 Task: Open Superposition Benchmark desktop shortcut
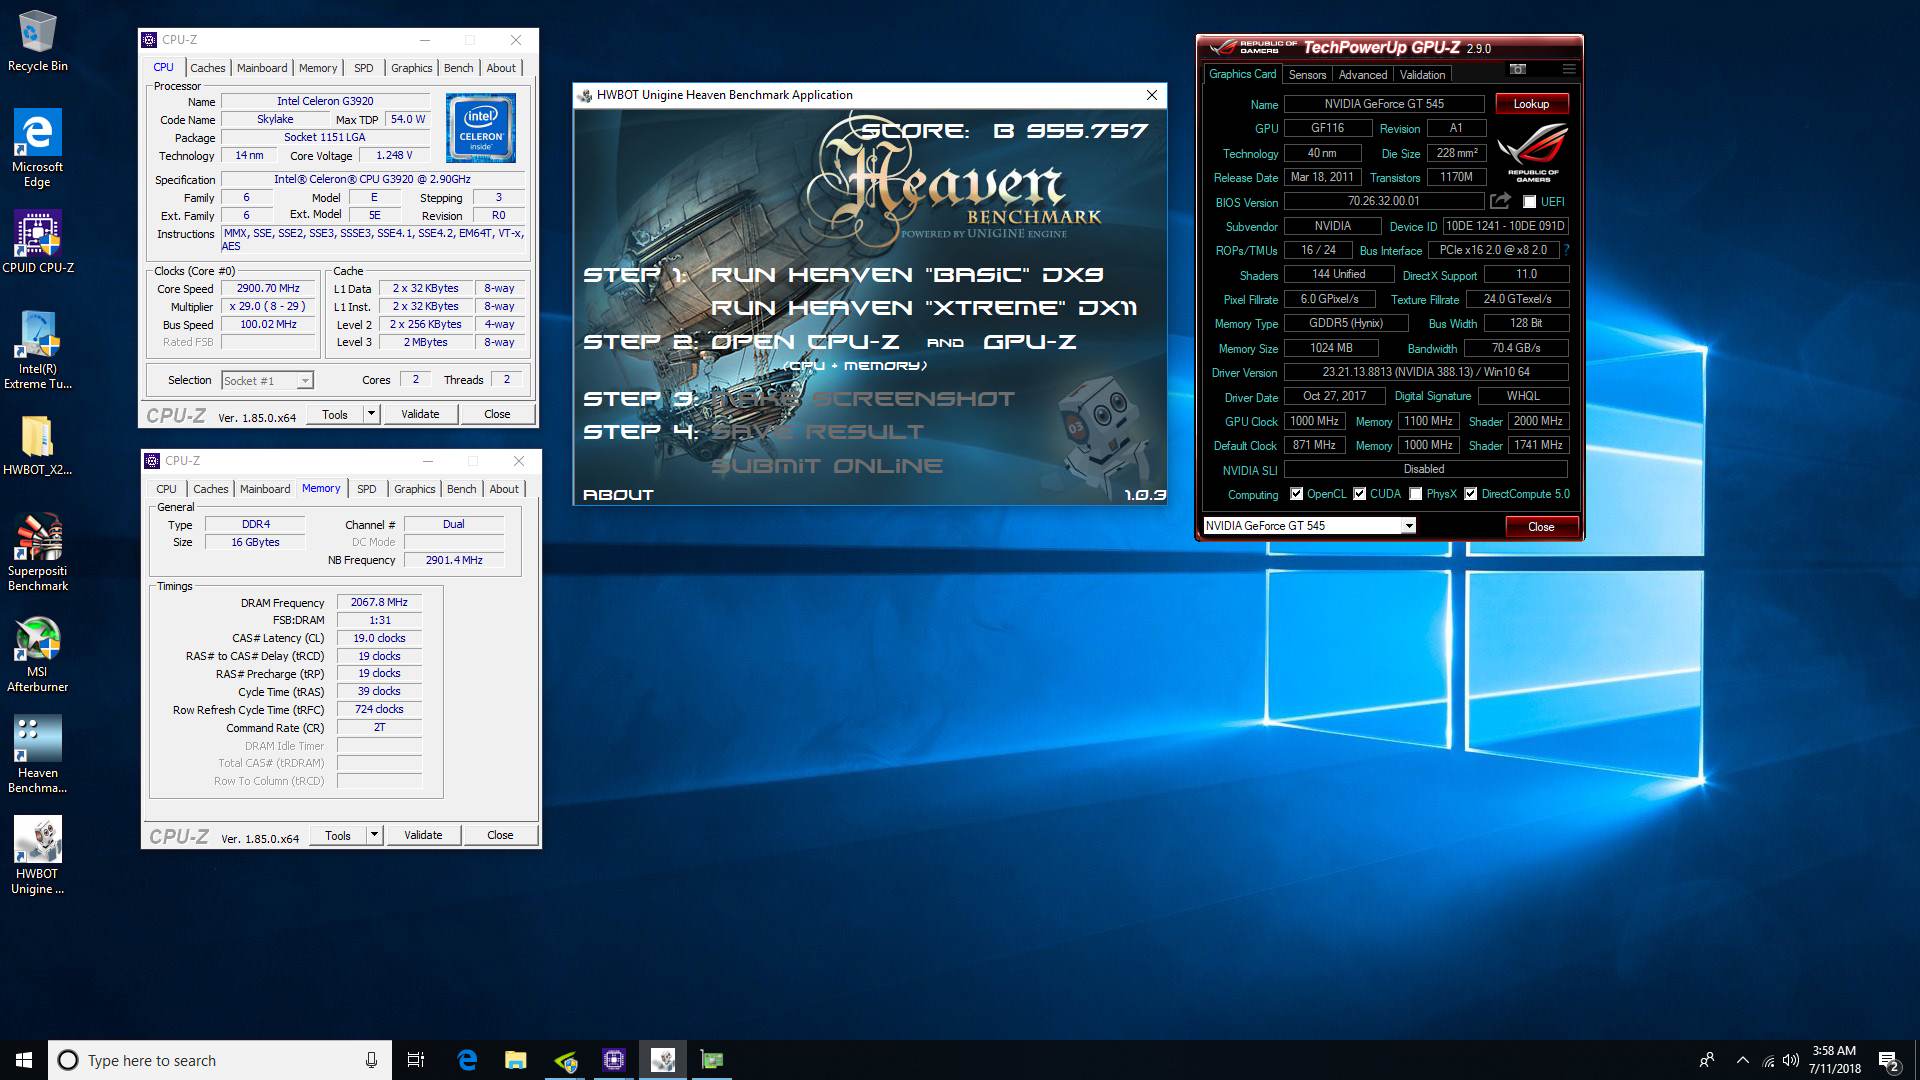point(37,552)
